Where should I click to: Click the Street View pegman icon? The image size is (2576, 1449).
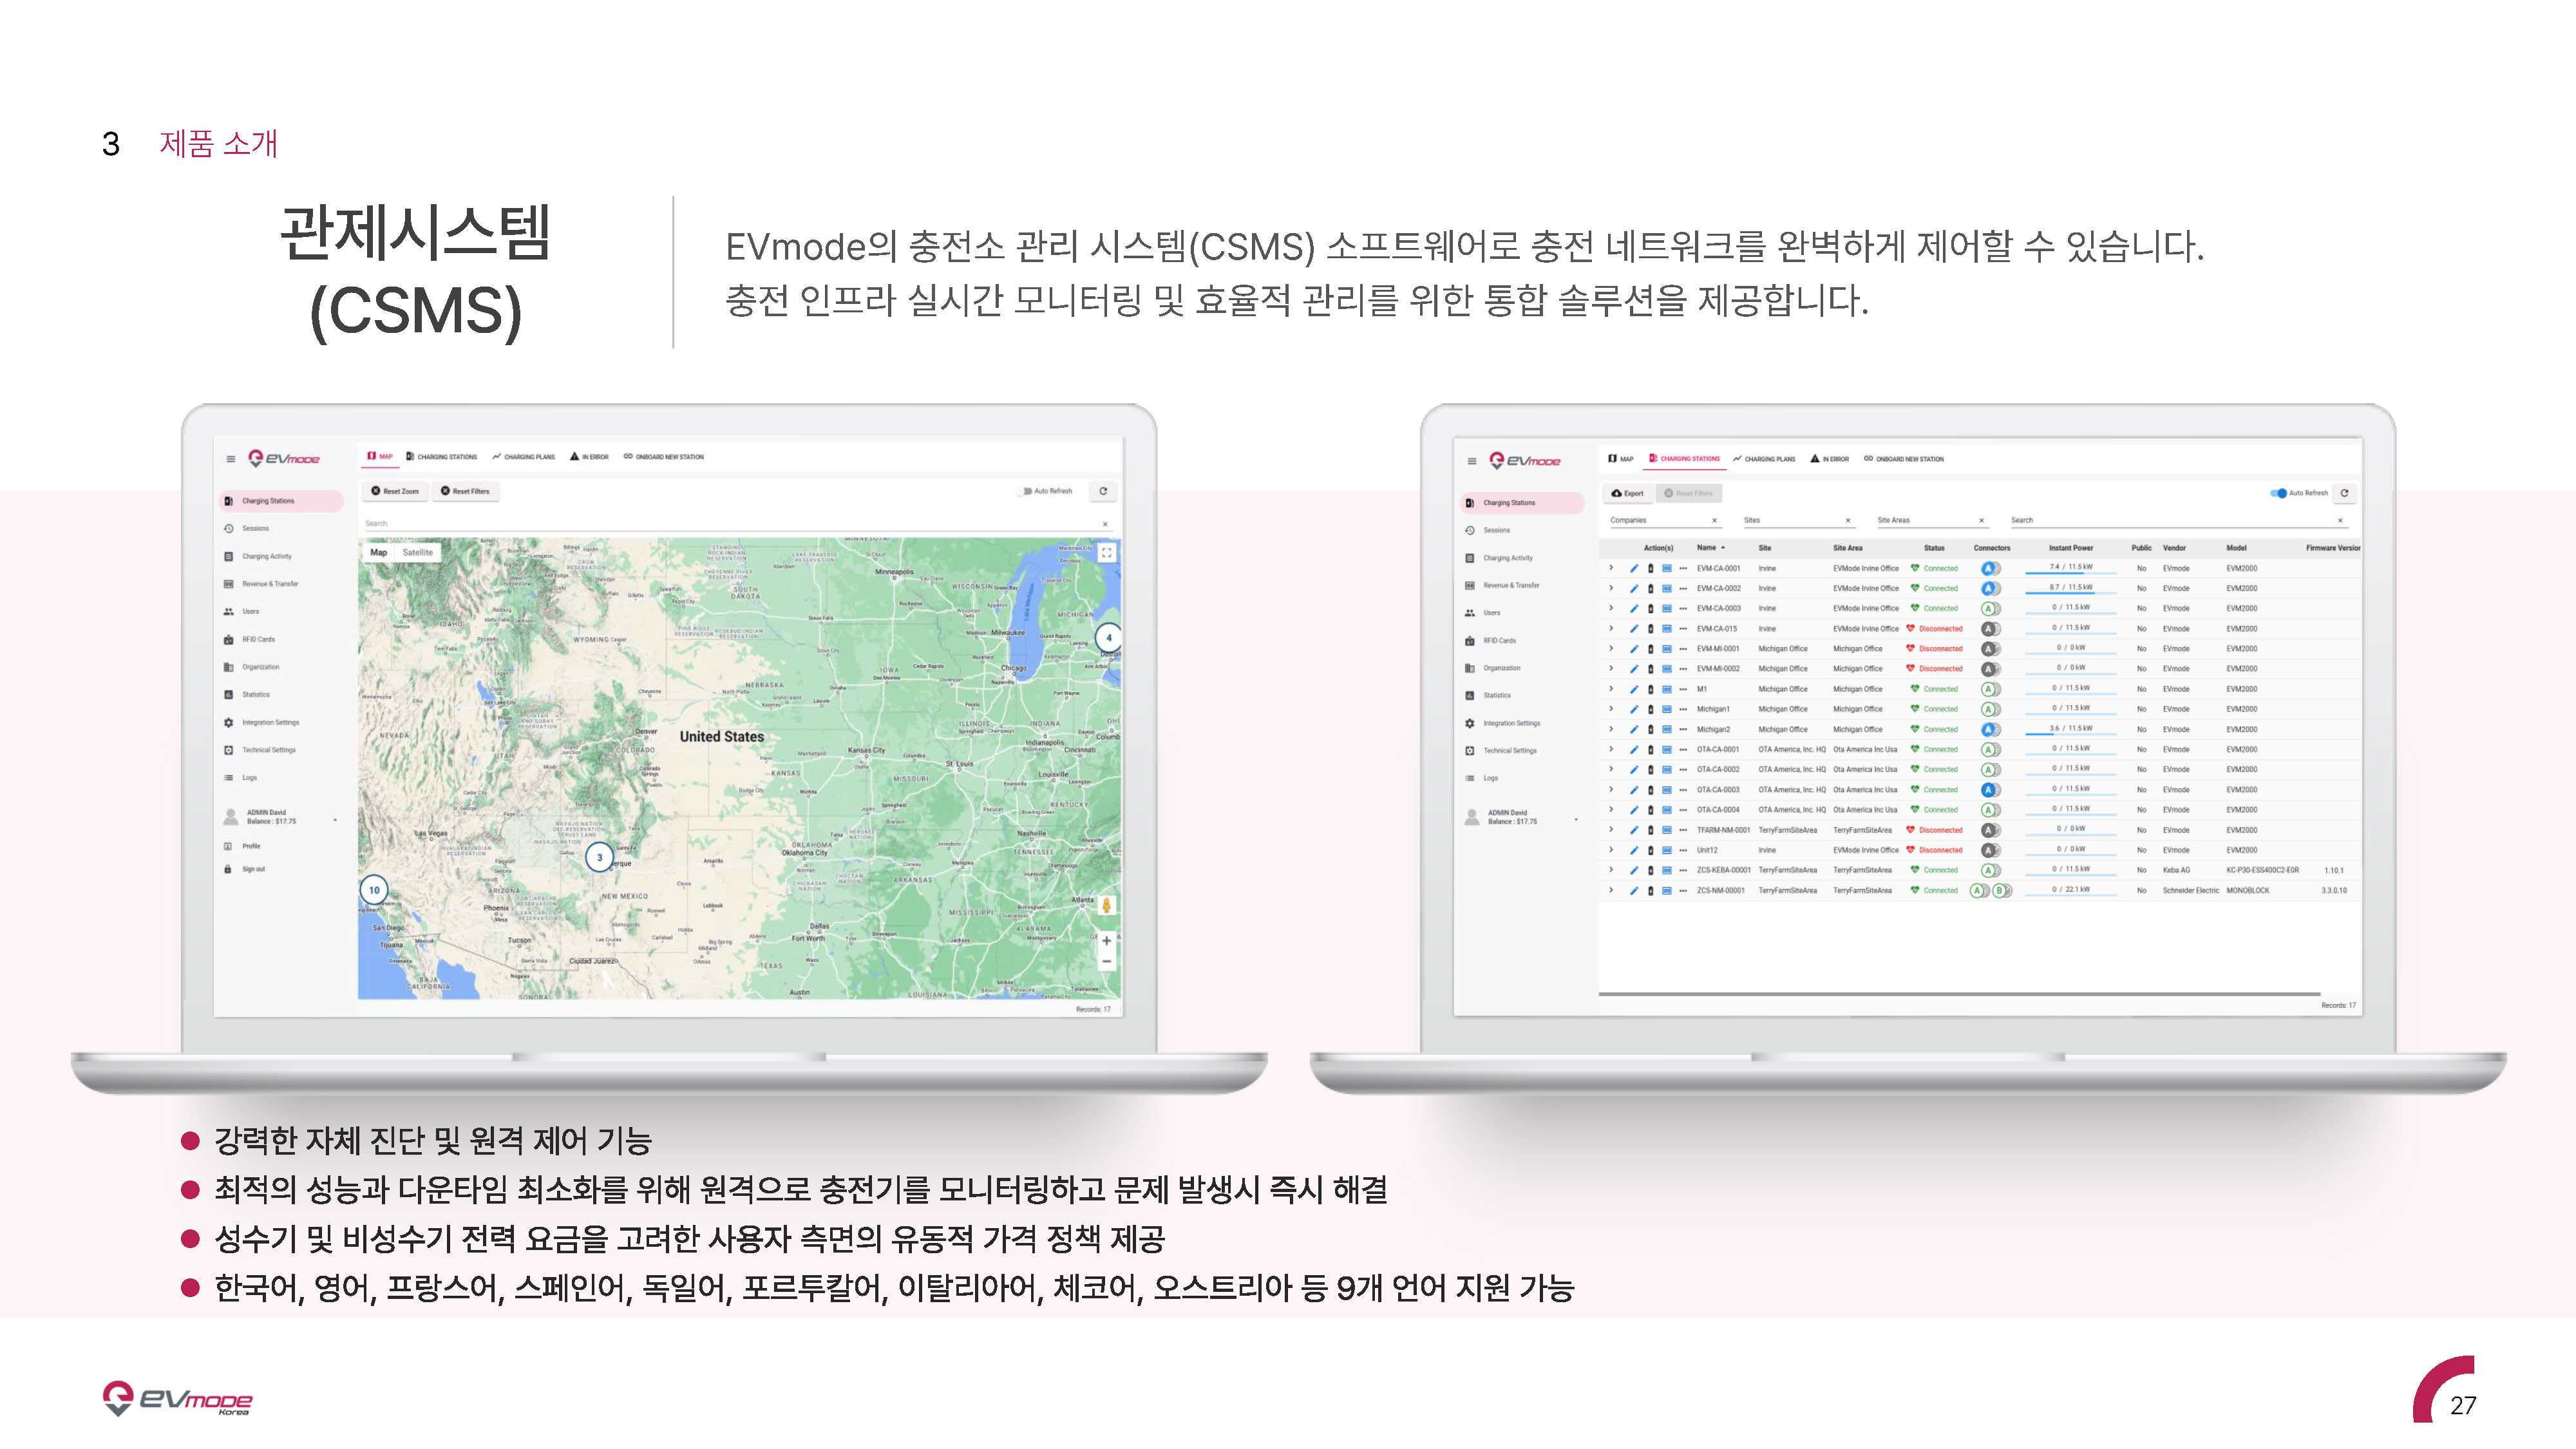point(1106,905)
